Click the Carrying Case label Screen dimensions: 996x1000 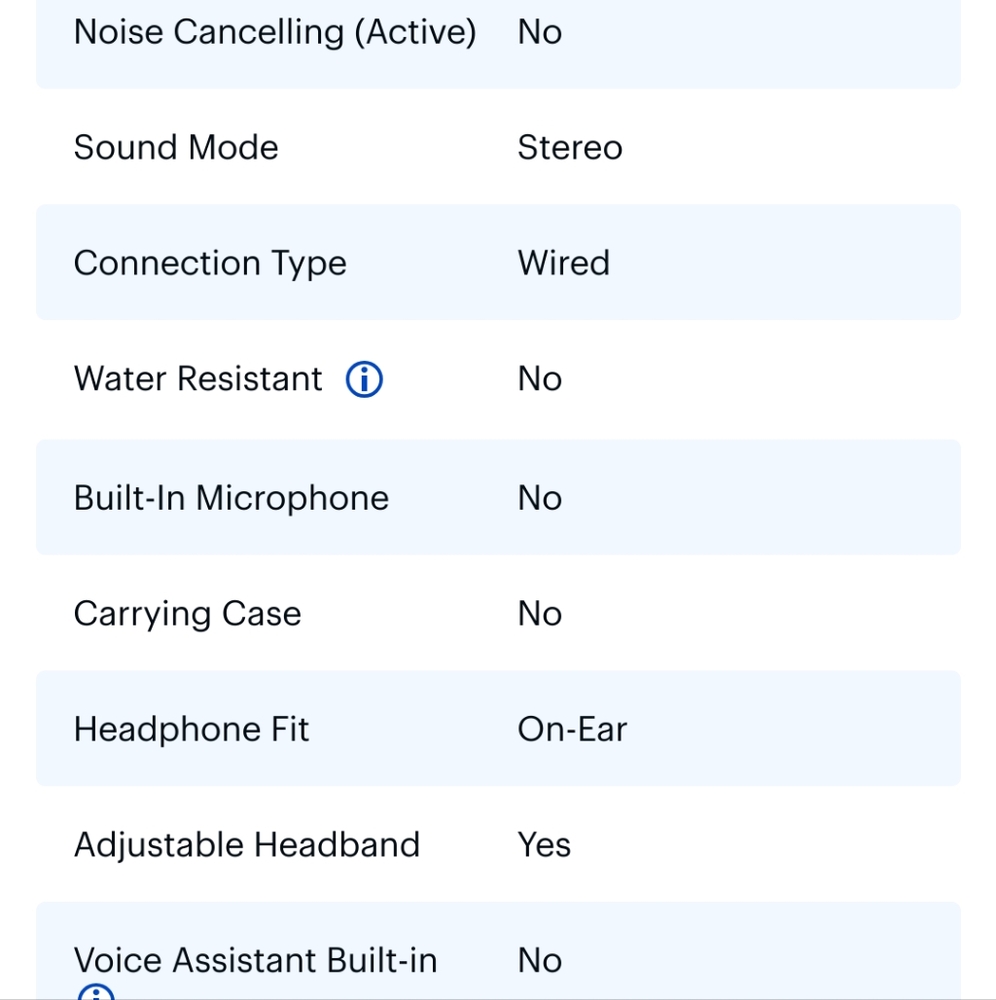pyautogui.click(x=187, y=614)
